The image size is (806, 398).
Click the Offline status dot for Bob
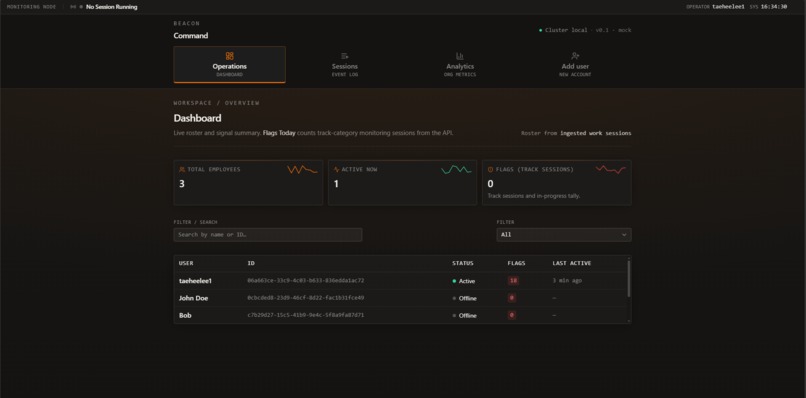(x=454, y=316)
